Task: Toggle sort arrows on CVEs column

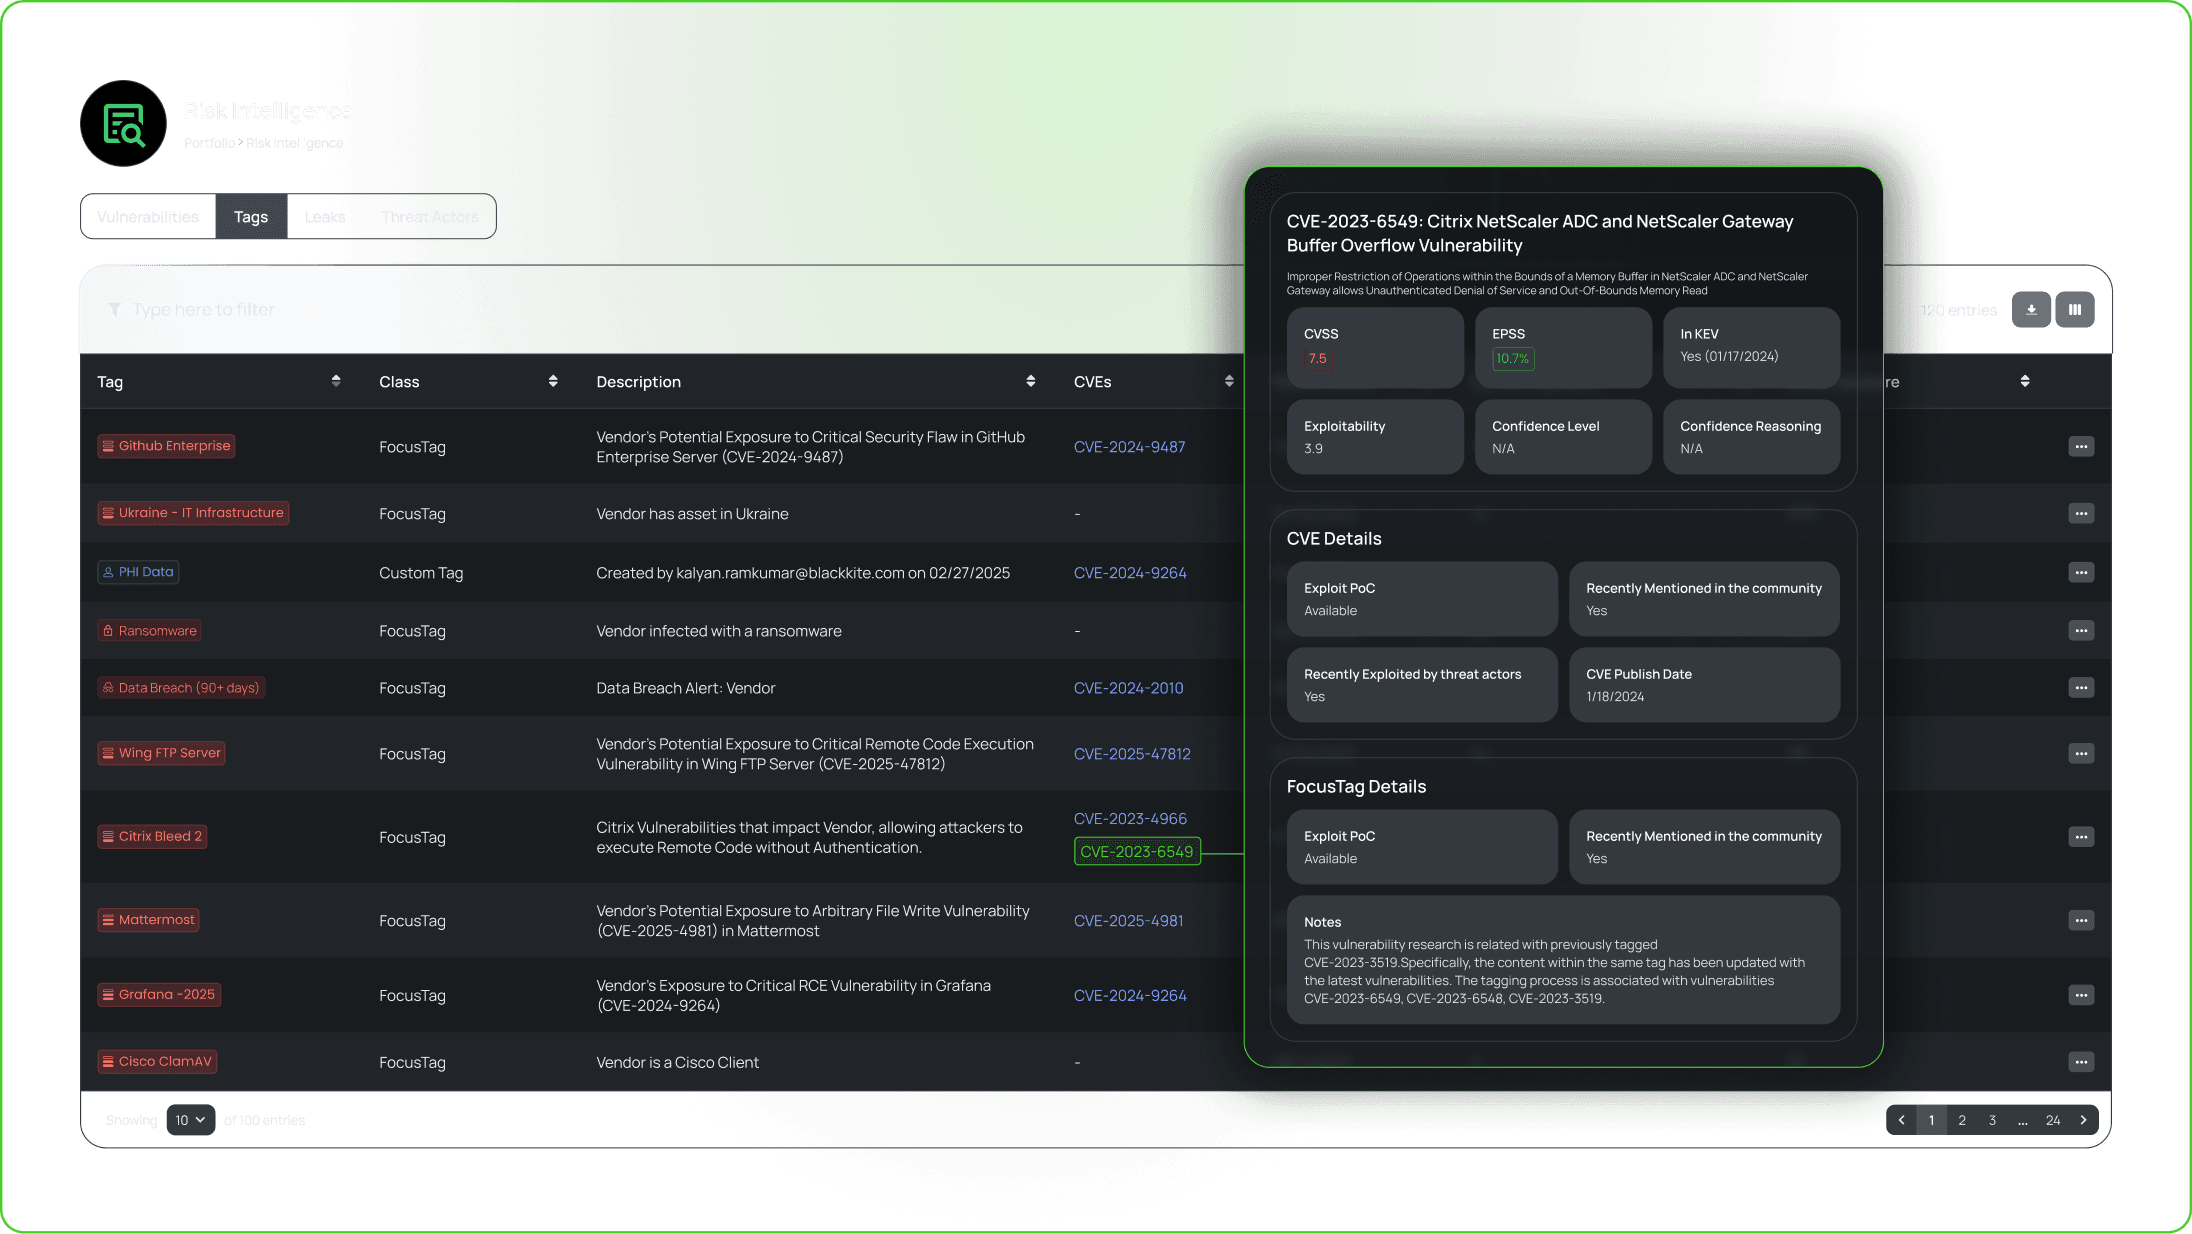Action: 1229,381
